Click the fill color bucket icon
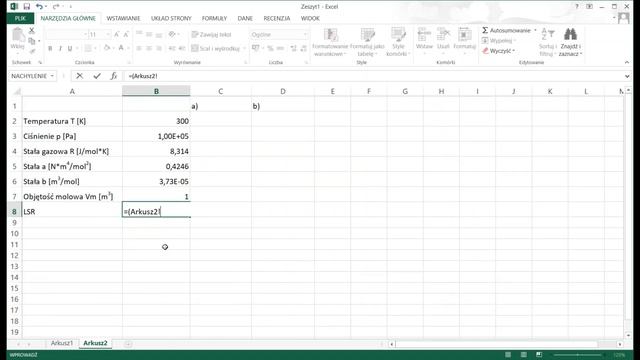 [x=107, y=48]
